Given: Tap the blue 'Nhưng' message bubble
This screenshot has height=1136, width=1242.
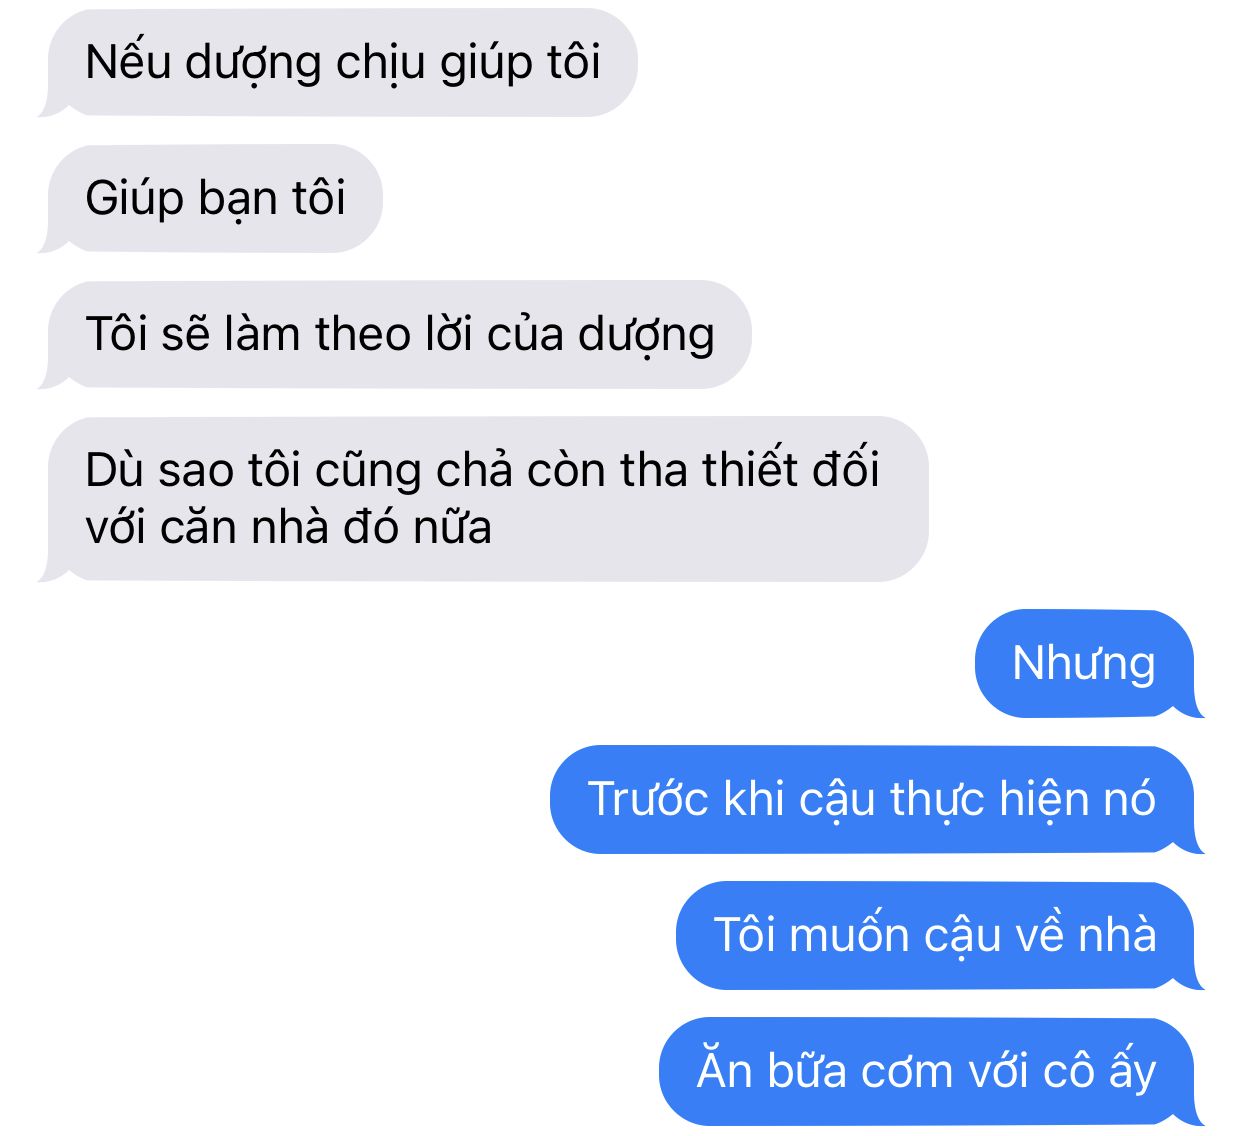Looking at the screenshot, I should pyautogui.click(x=1089, y=663).
